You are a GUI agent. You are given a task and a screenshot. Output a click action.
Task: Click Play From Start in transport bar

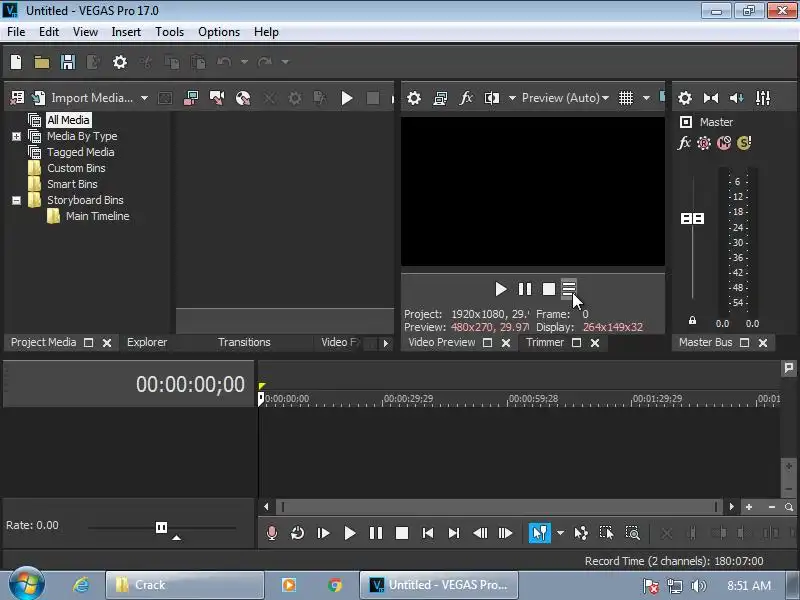323,533
